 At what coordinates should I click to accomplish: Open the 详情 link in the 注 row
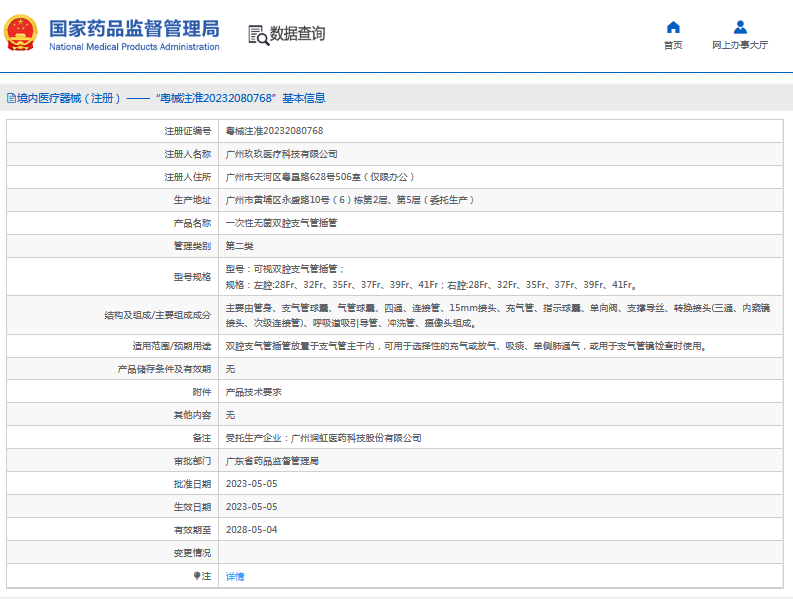point(235,576)
